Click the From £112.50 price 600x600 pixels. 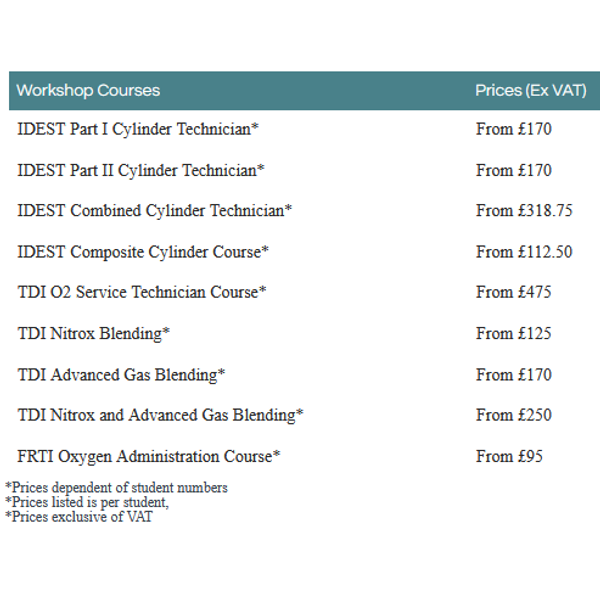coord(524,252)
